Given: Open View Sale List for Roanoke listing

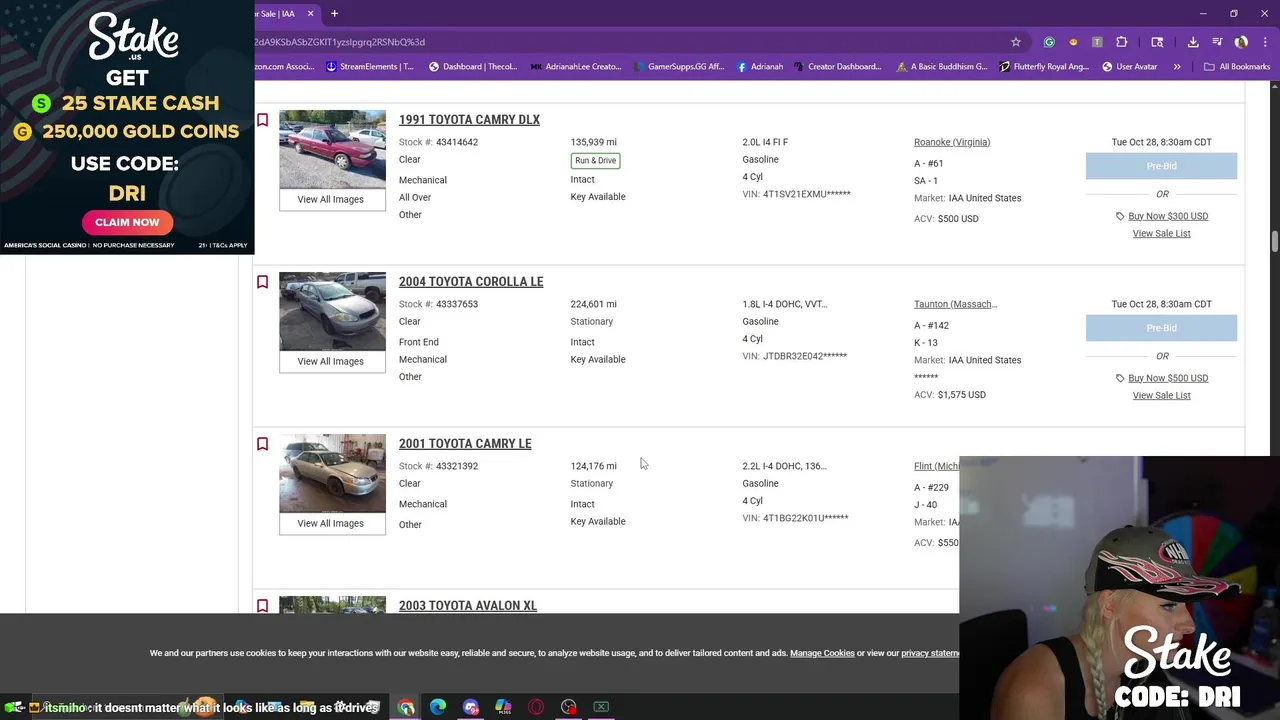Looking at the screenshot, I should pos(1162,234).
